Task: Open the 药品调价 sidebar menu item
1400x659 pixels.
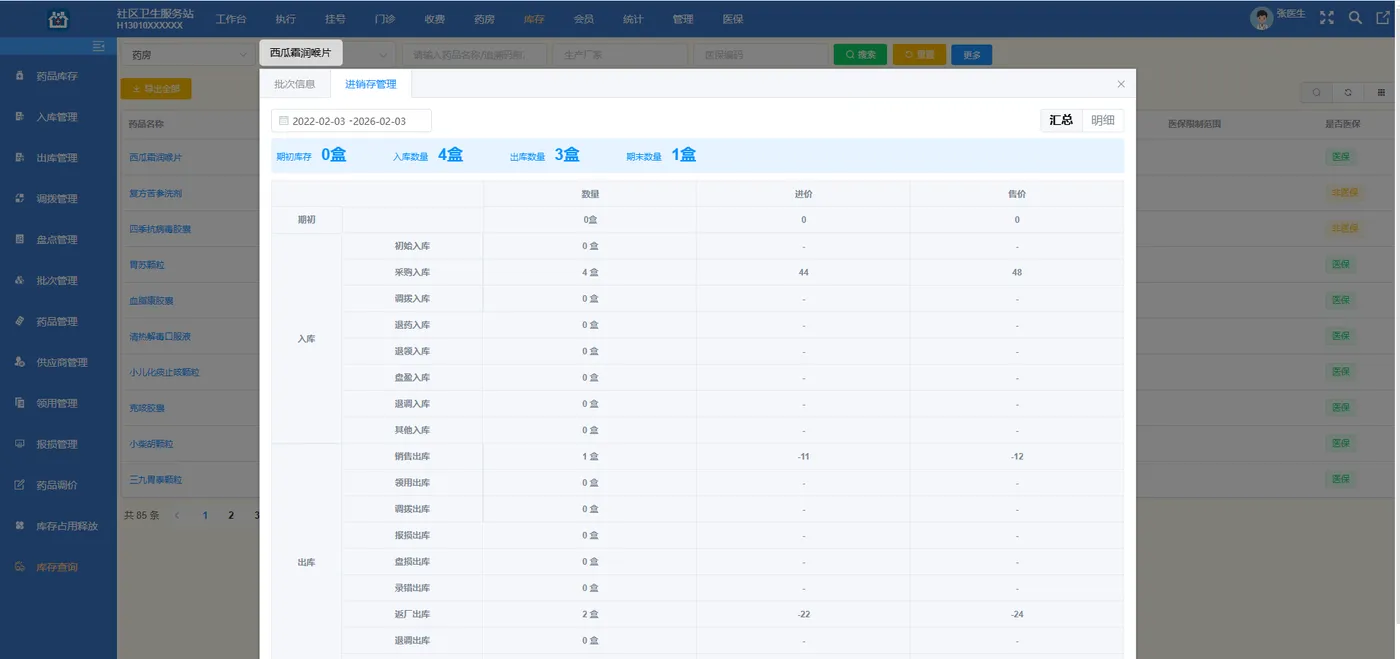Action: tap(58, 485)
